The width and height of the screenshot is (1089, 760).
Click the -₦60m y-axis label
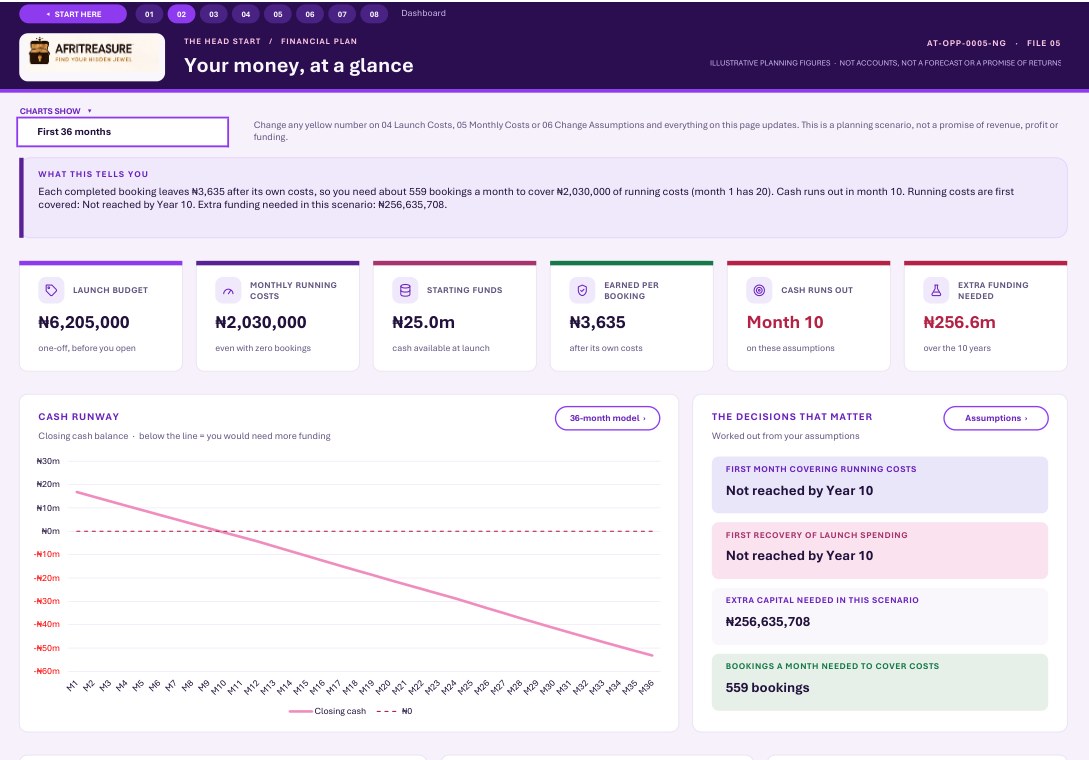[x=47, y=671]
